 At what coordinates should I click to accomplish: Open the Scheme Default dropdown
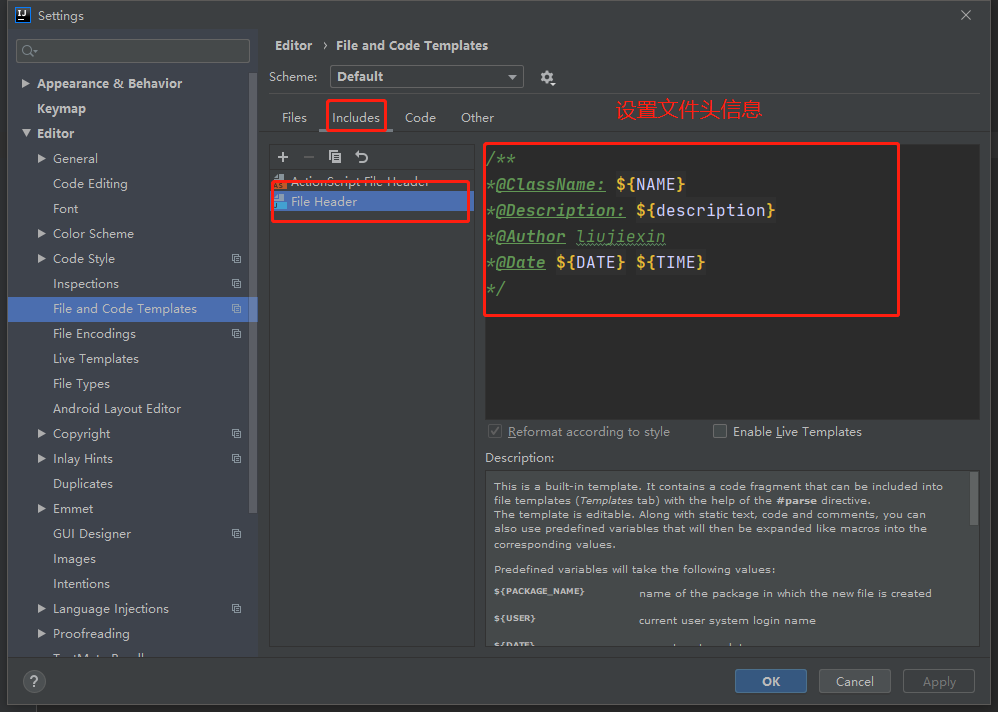426,76
